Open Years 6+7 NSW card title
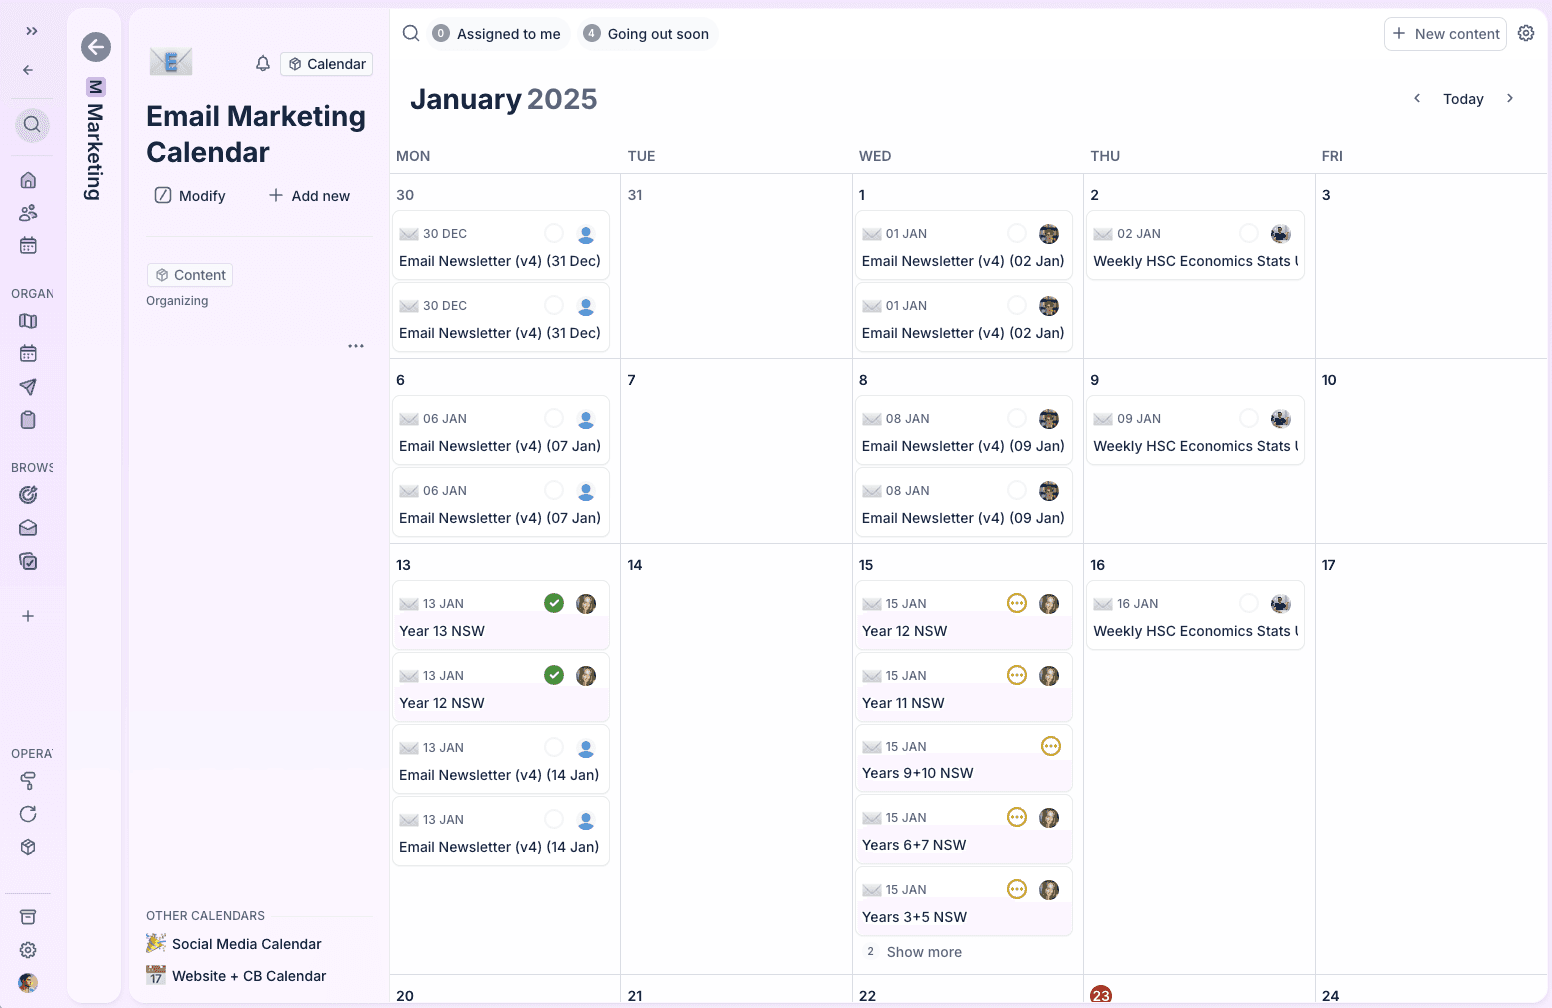Screen dimensions: 1552x1008 pyautogui.click(x=914, y=845)
